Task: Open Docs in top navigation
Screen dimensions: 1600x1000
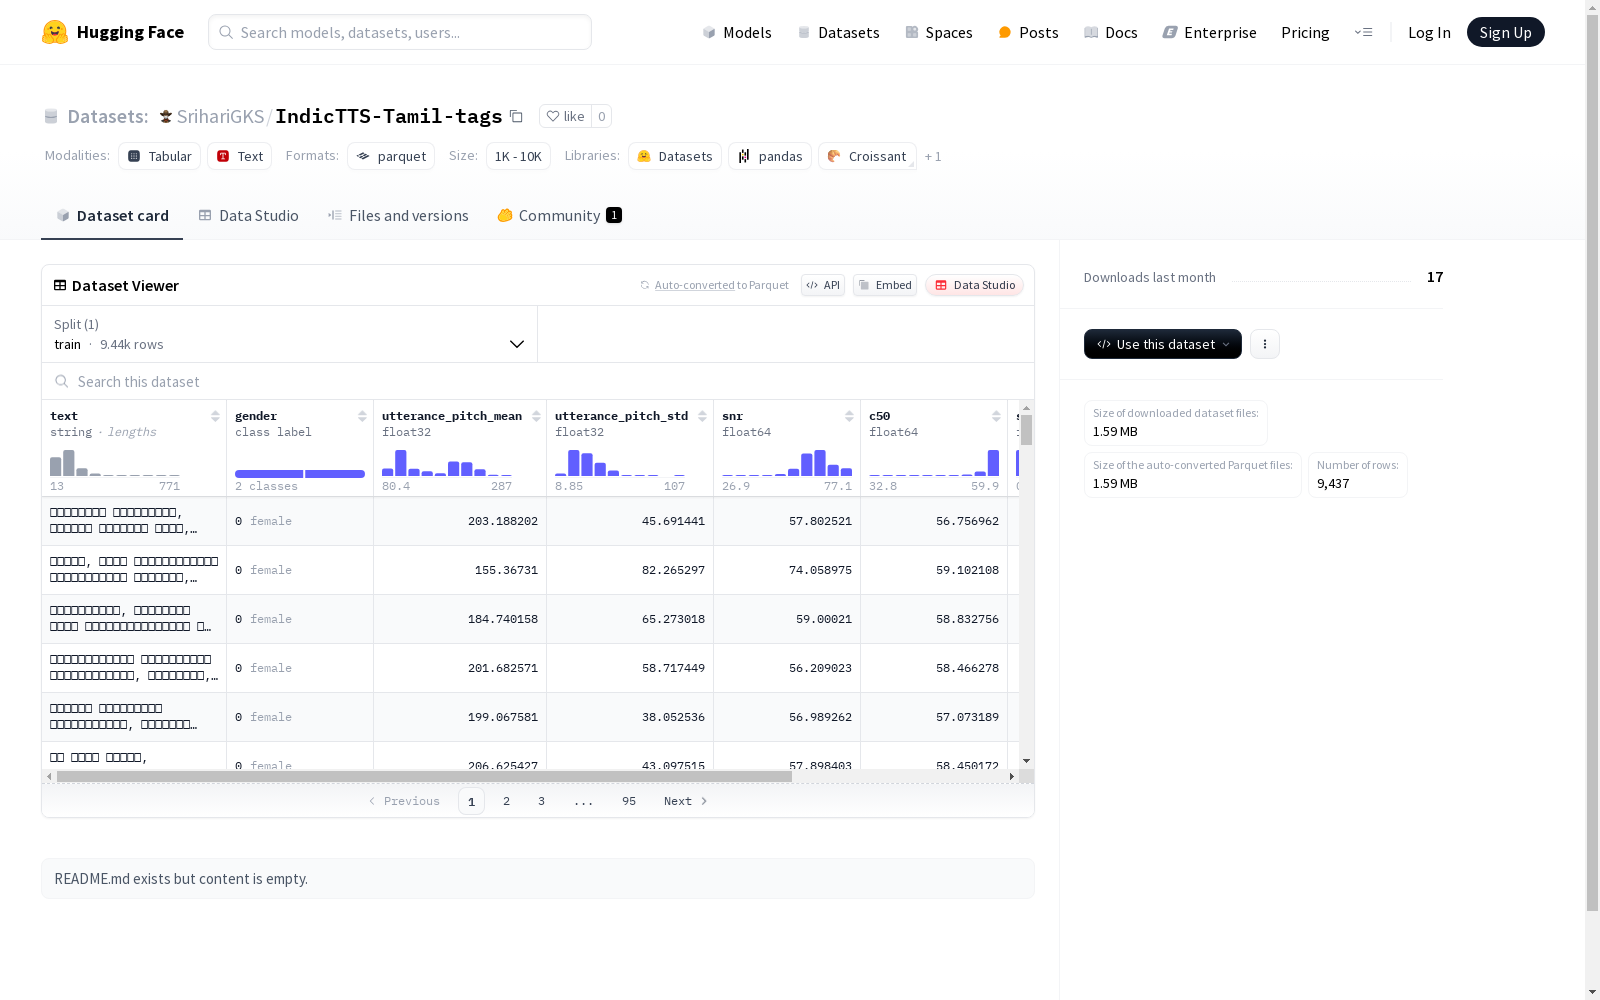Action: [x=1111, y=32]
